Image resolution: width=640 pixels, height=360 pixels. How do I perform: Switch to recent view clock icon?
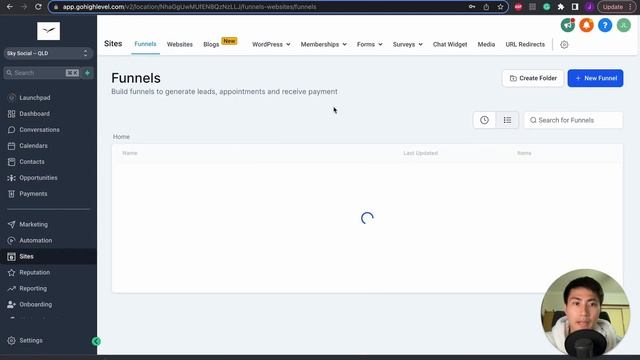484,120
